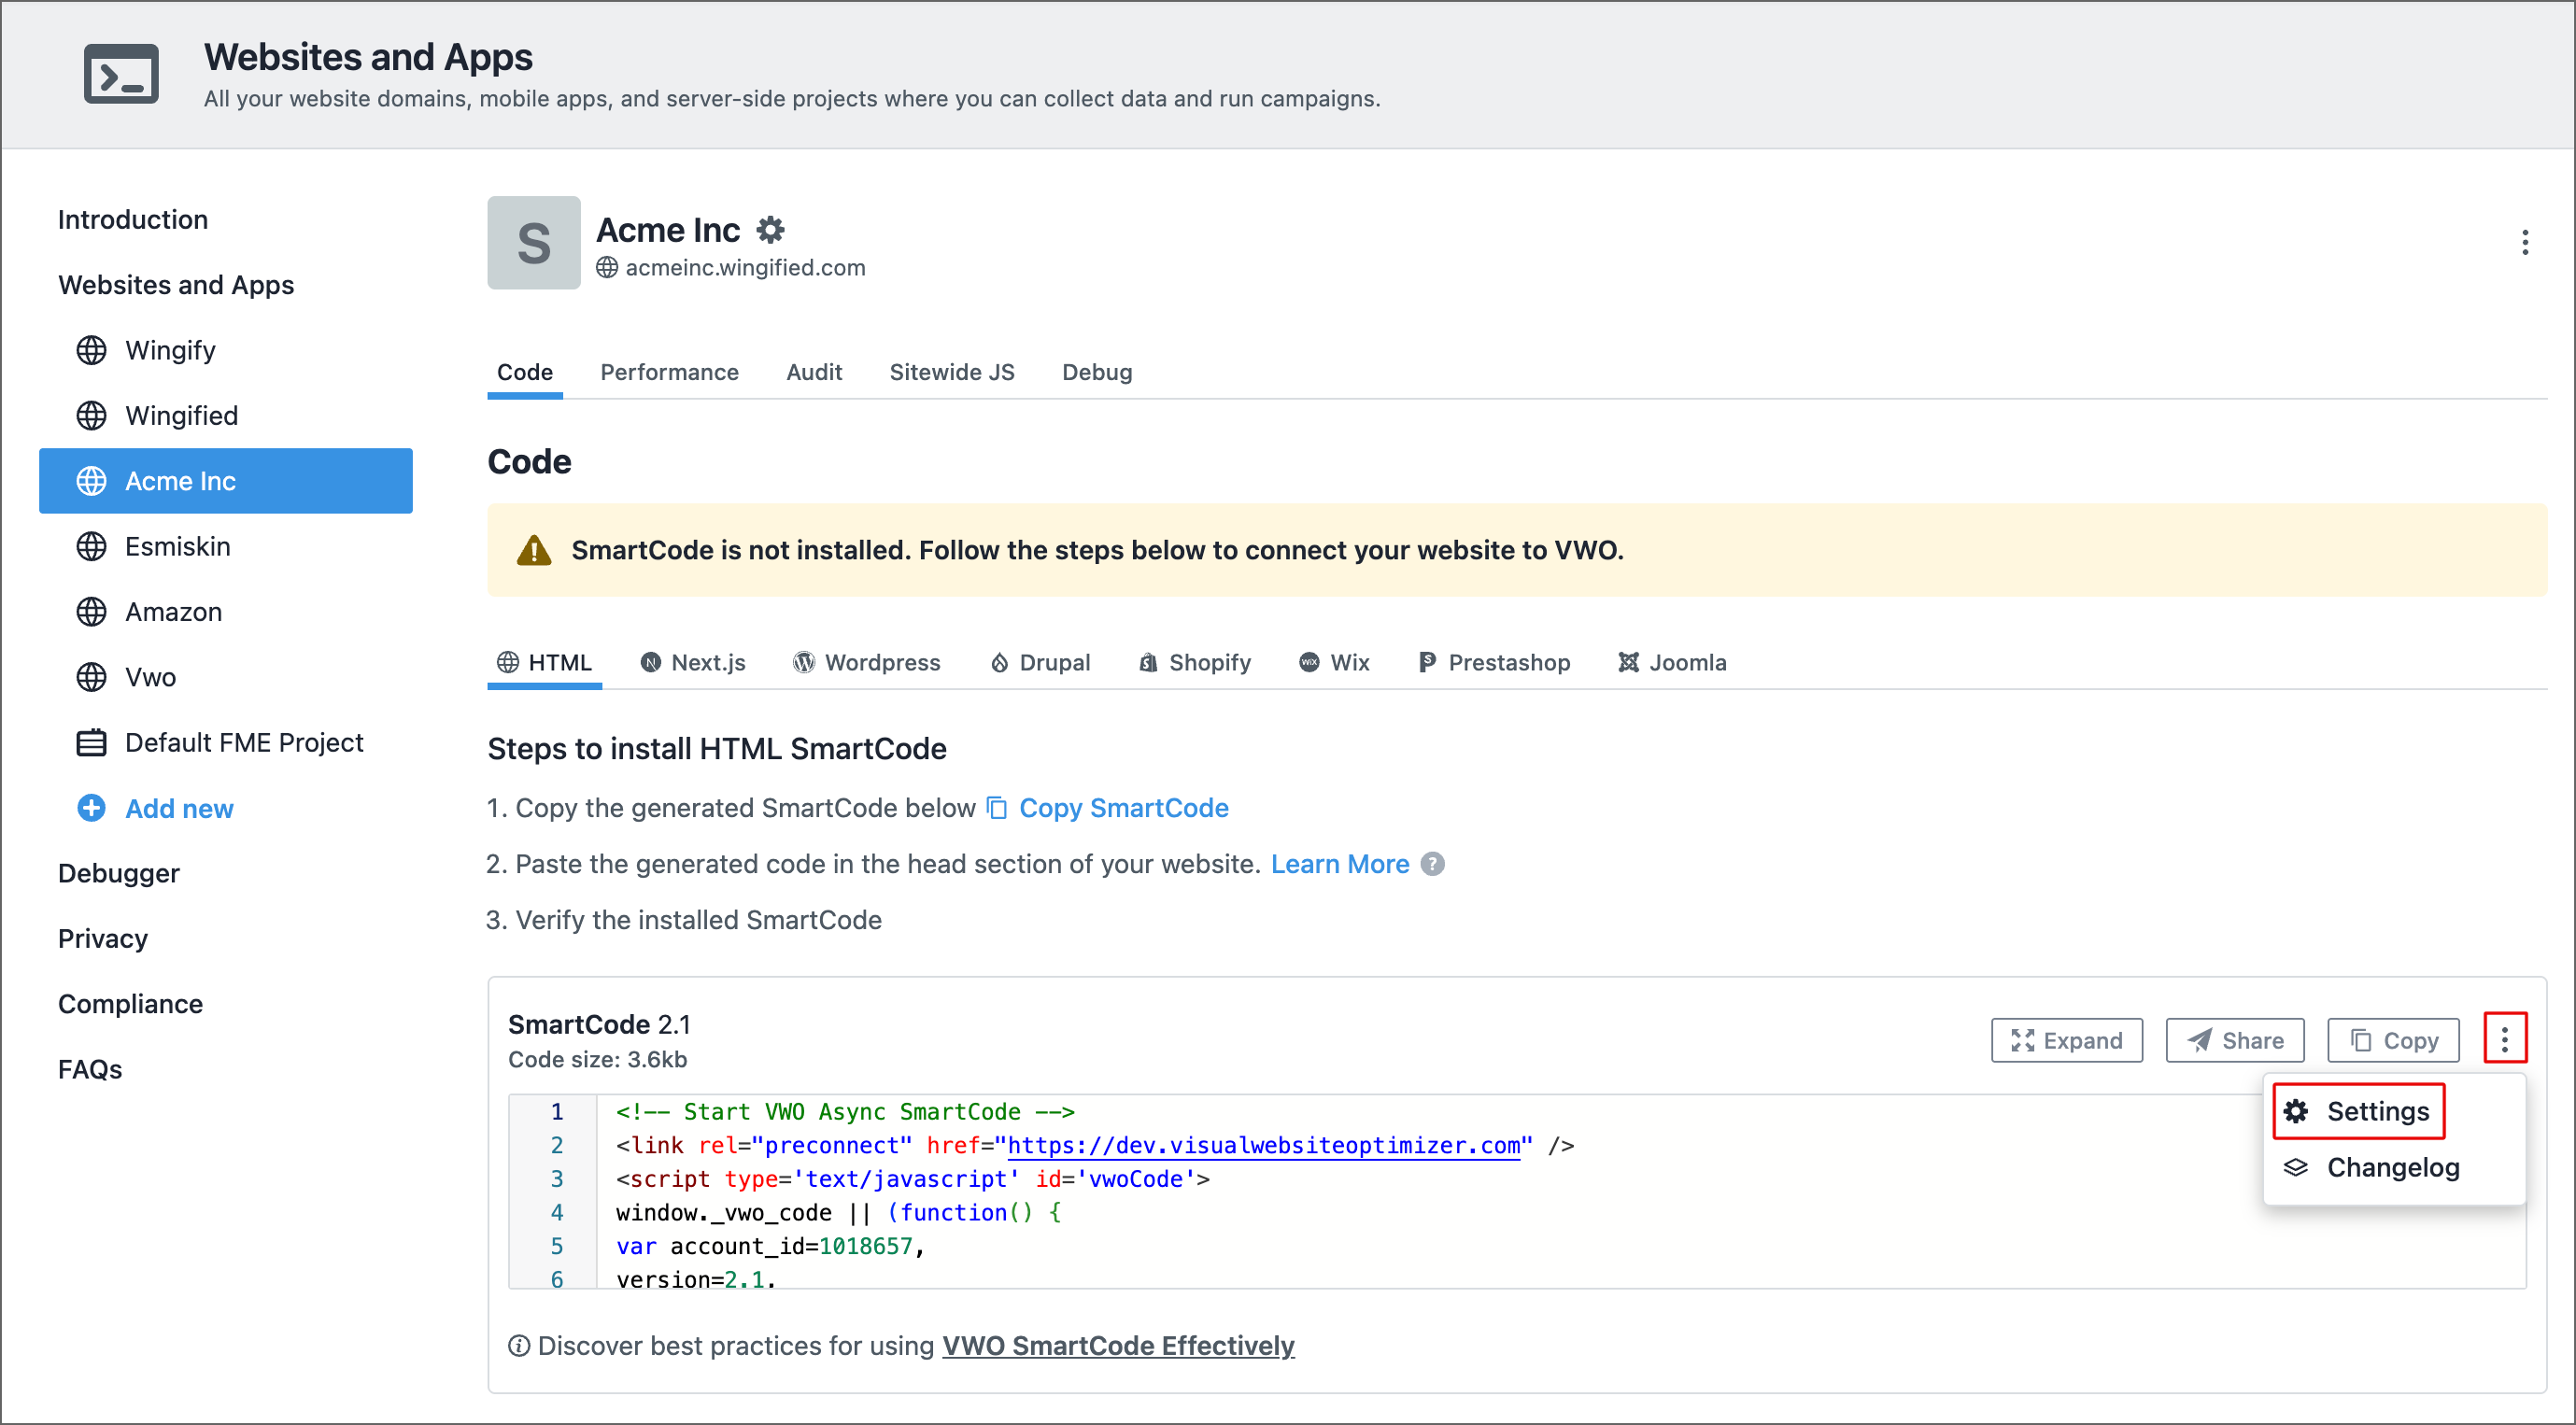Click the Copy SmartCode link
This screenshot has height=1425, width=2576.
(x=1124, y=808)
